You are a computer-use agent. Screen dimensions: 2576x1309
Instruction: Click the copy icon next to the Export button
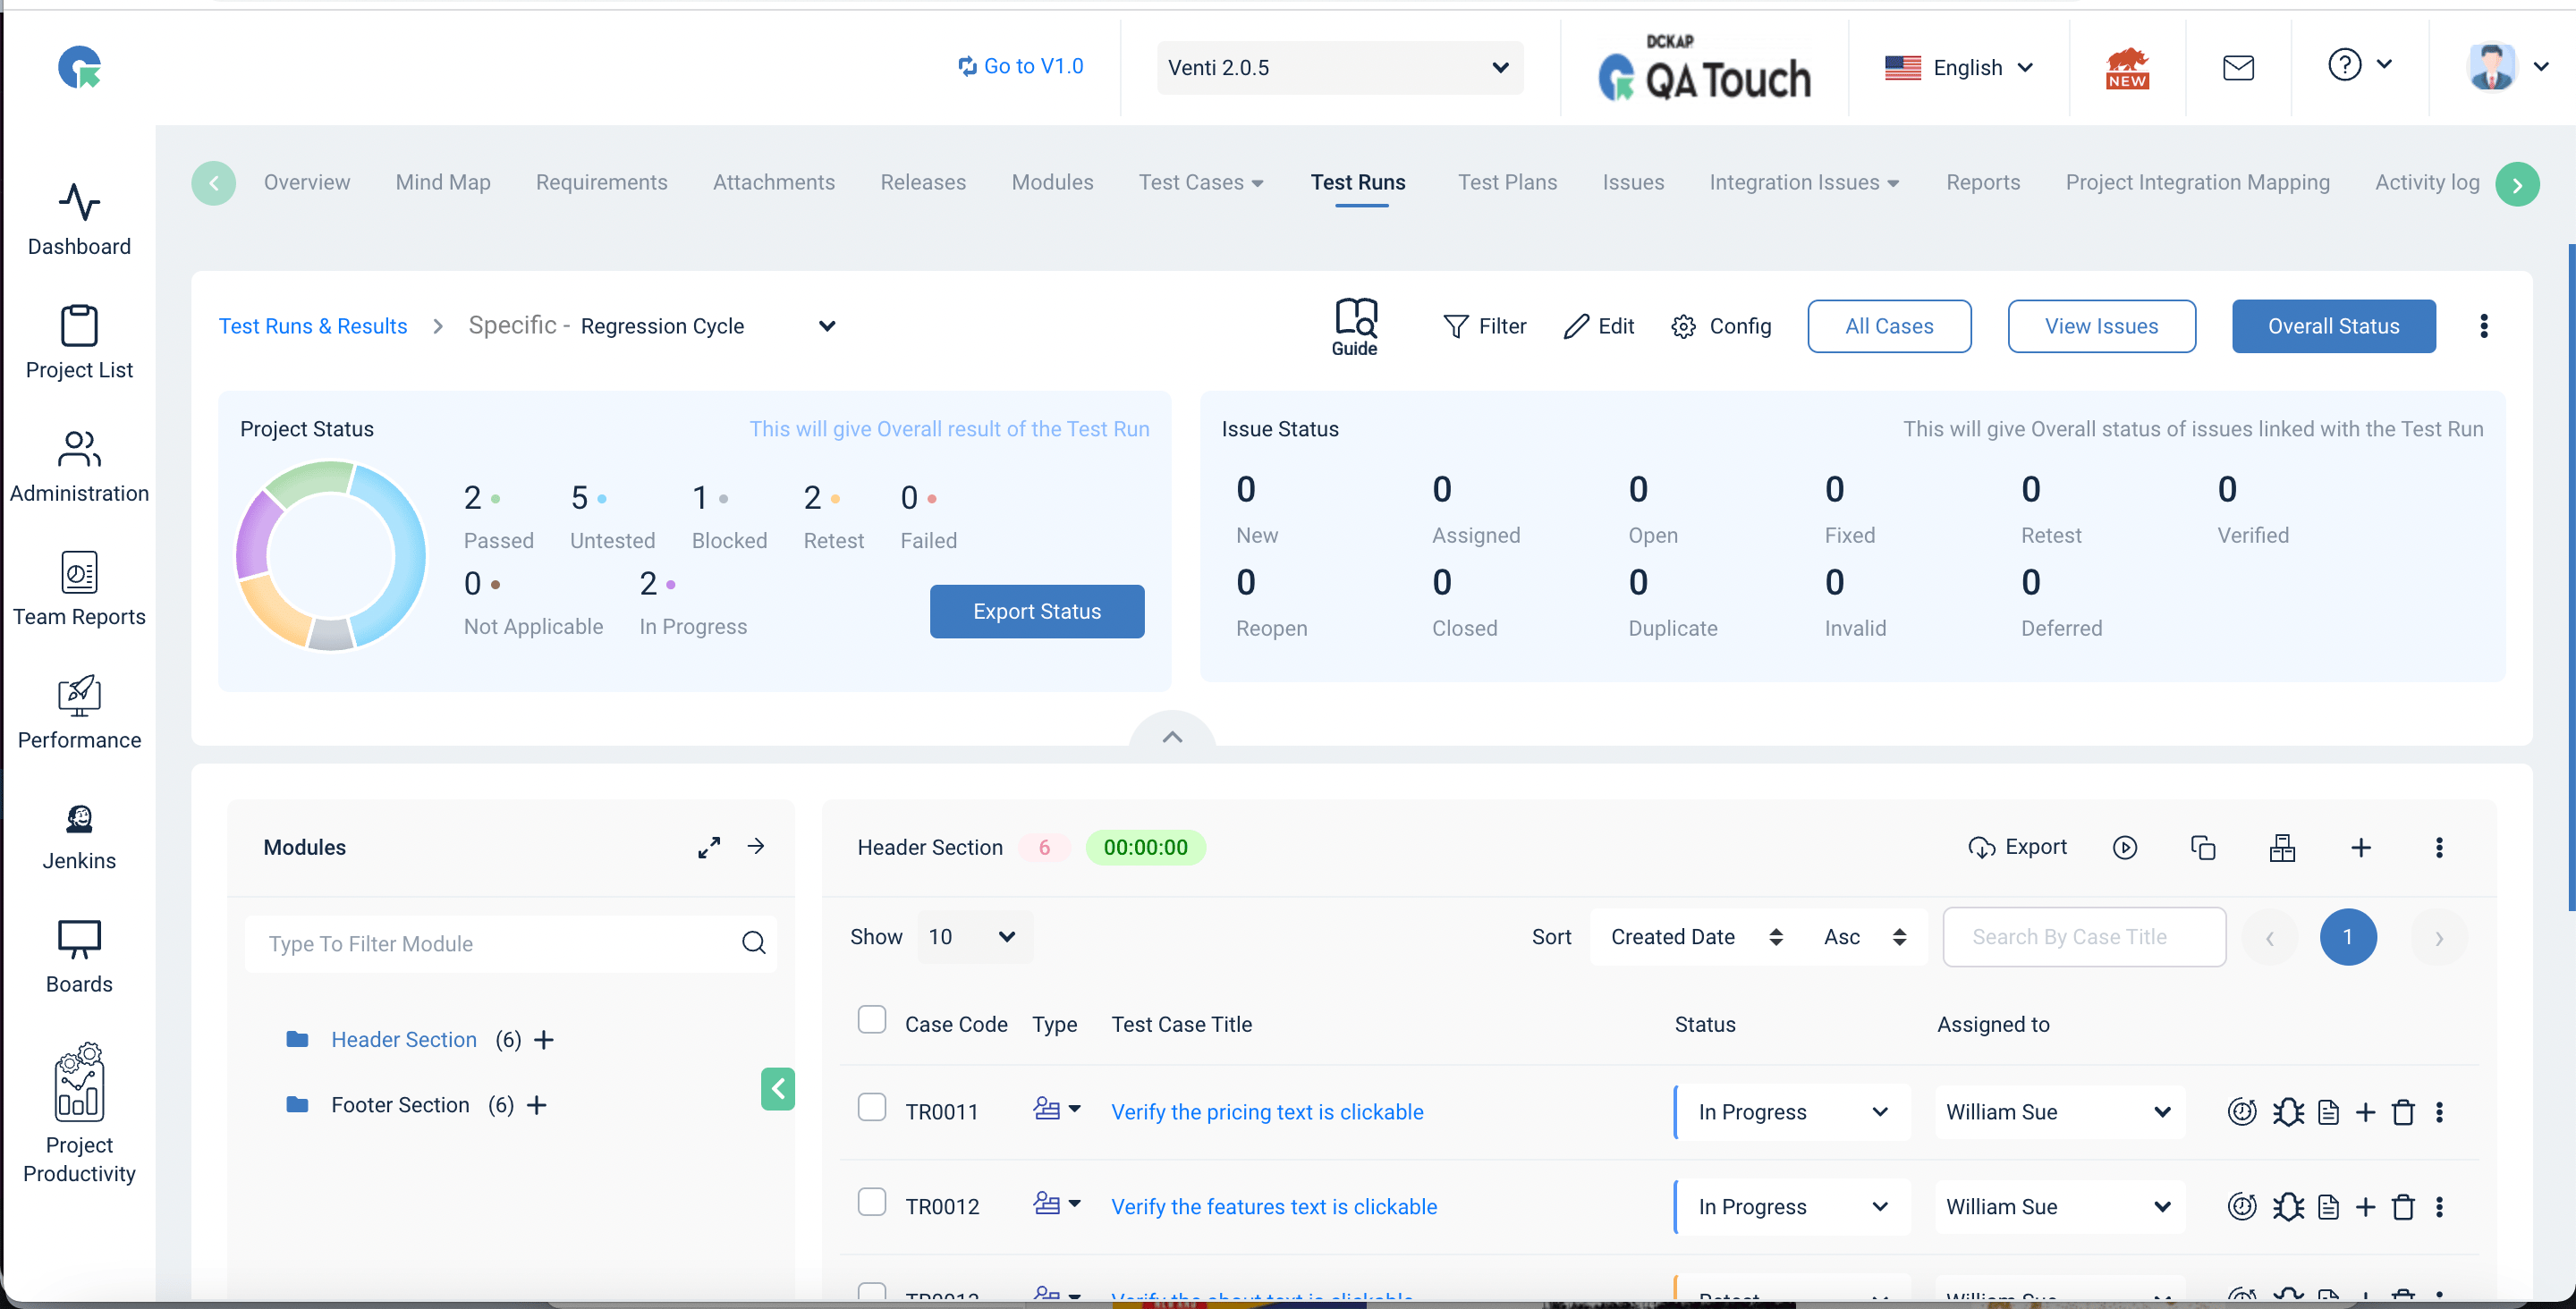click(2202, 848)
